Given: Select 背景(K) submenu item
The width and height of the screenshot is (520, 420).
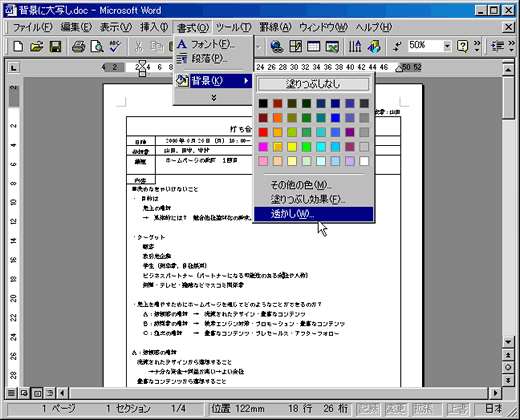Looking at the screenshot, I should point(213,81).
